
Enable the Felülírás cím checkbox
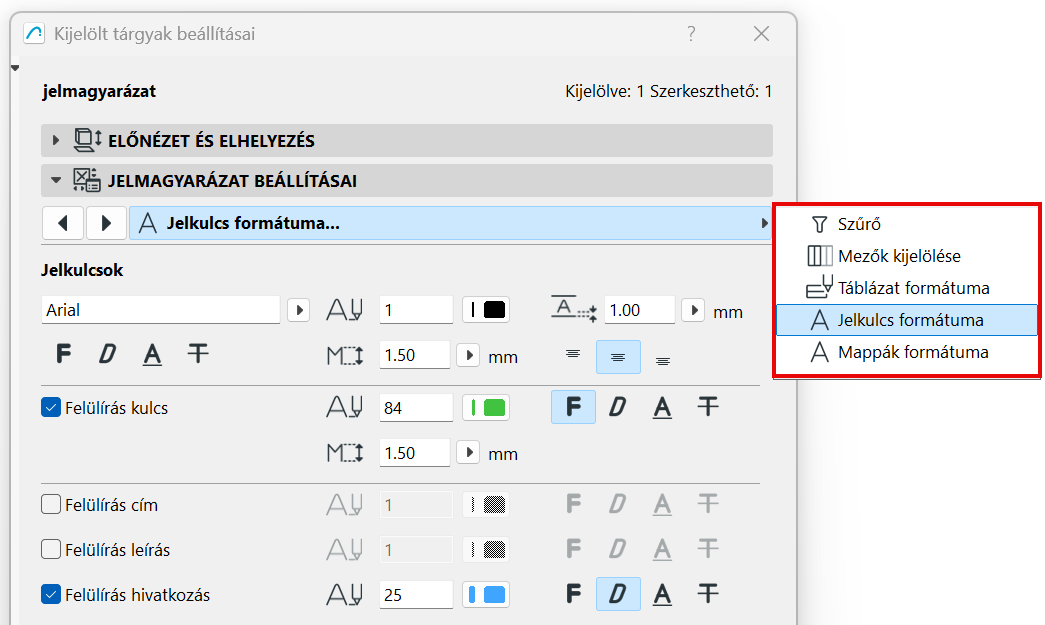(51, 505)
